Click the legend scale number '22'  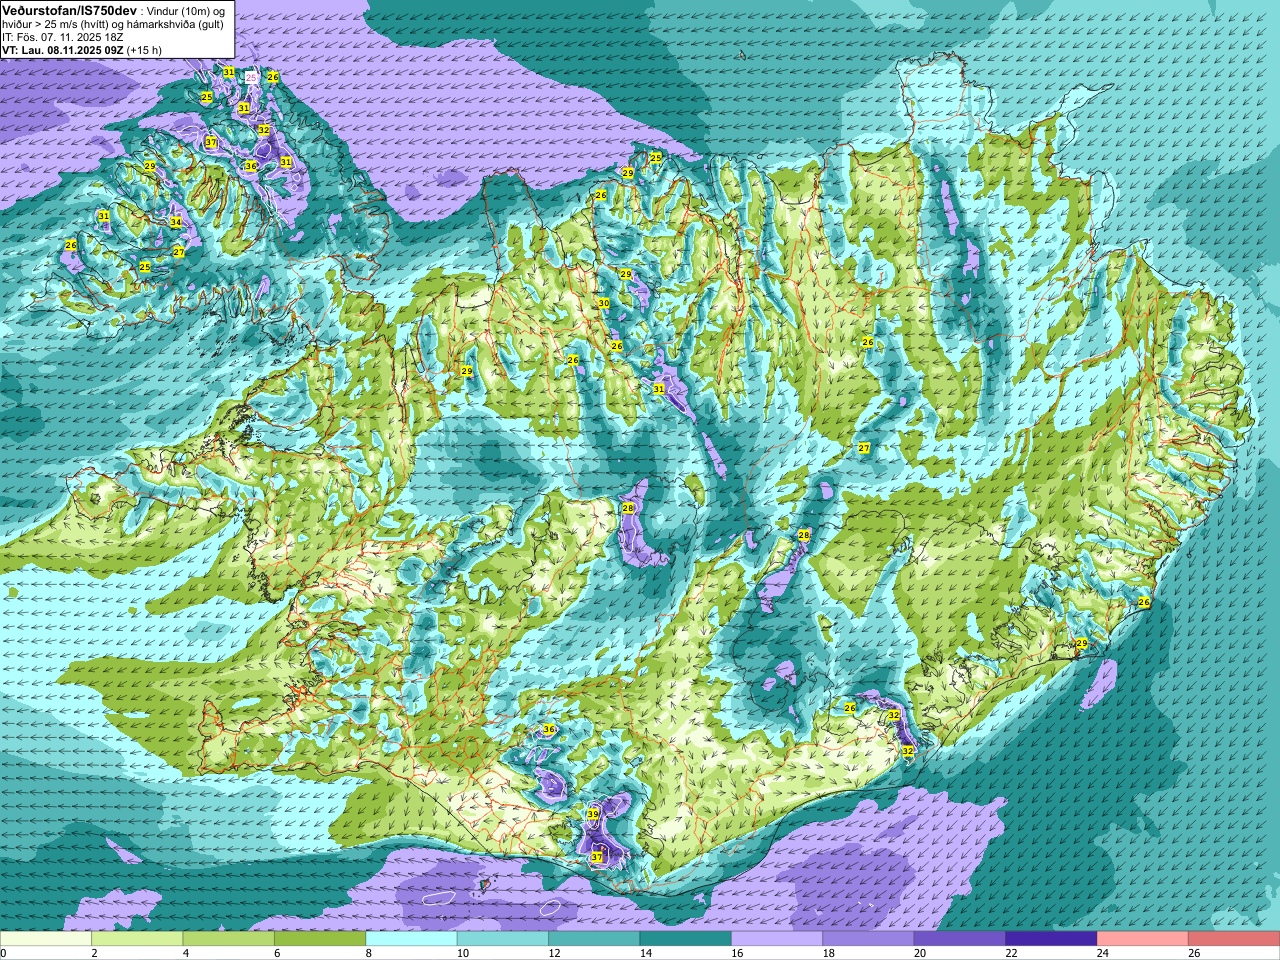1012,953
